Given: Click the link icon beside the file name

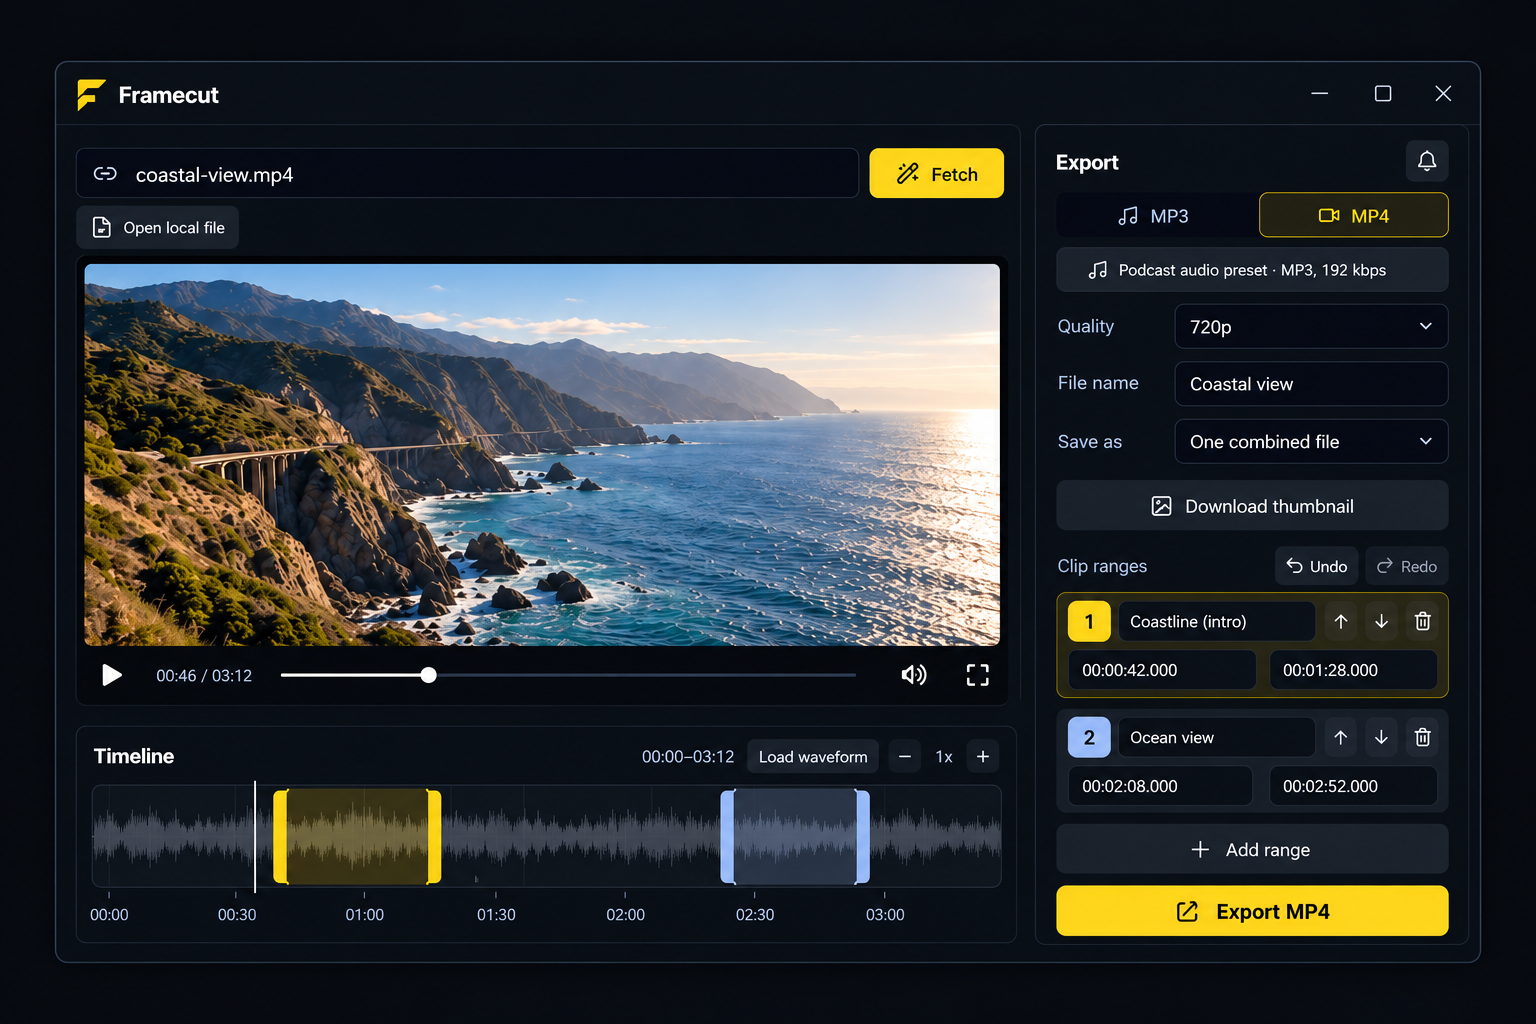Looking at the screenshot, I should [105, 174].
